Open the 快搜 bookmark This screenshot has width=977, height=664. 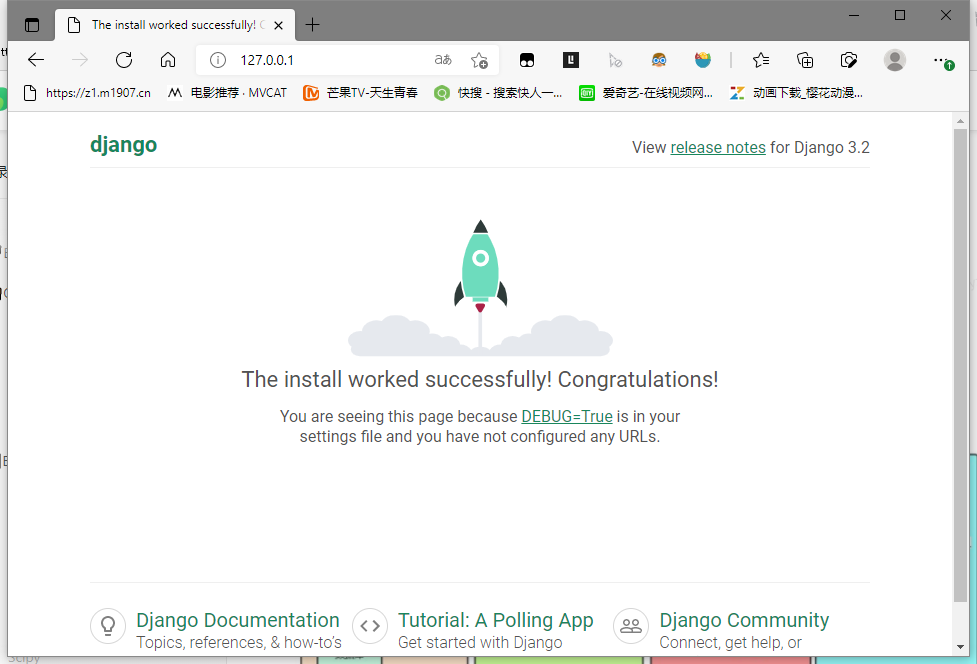point(498,93)
